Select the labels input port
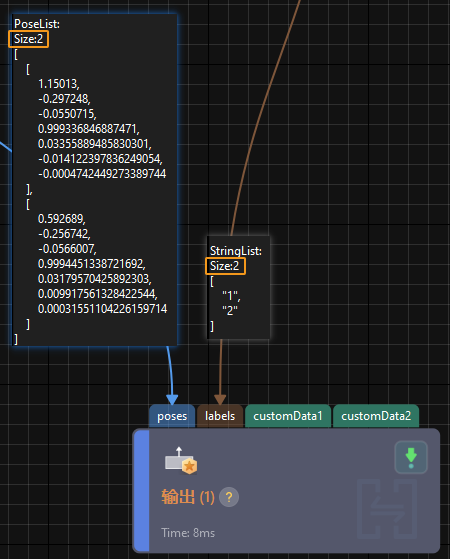 [220, 416]
